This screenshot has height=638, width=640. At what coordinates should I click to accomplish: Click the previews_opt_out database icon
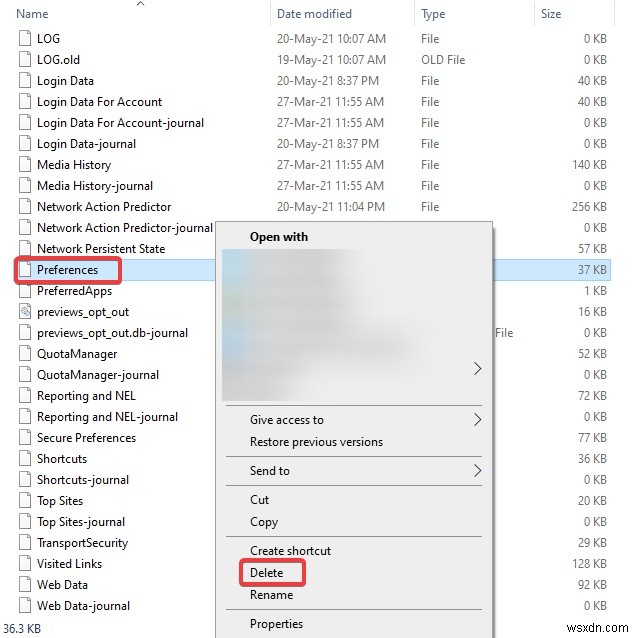[25, 312]
